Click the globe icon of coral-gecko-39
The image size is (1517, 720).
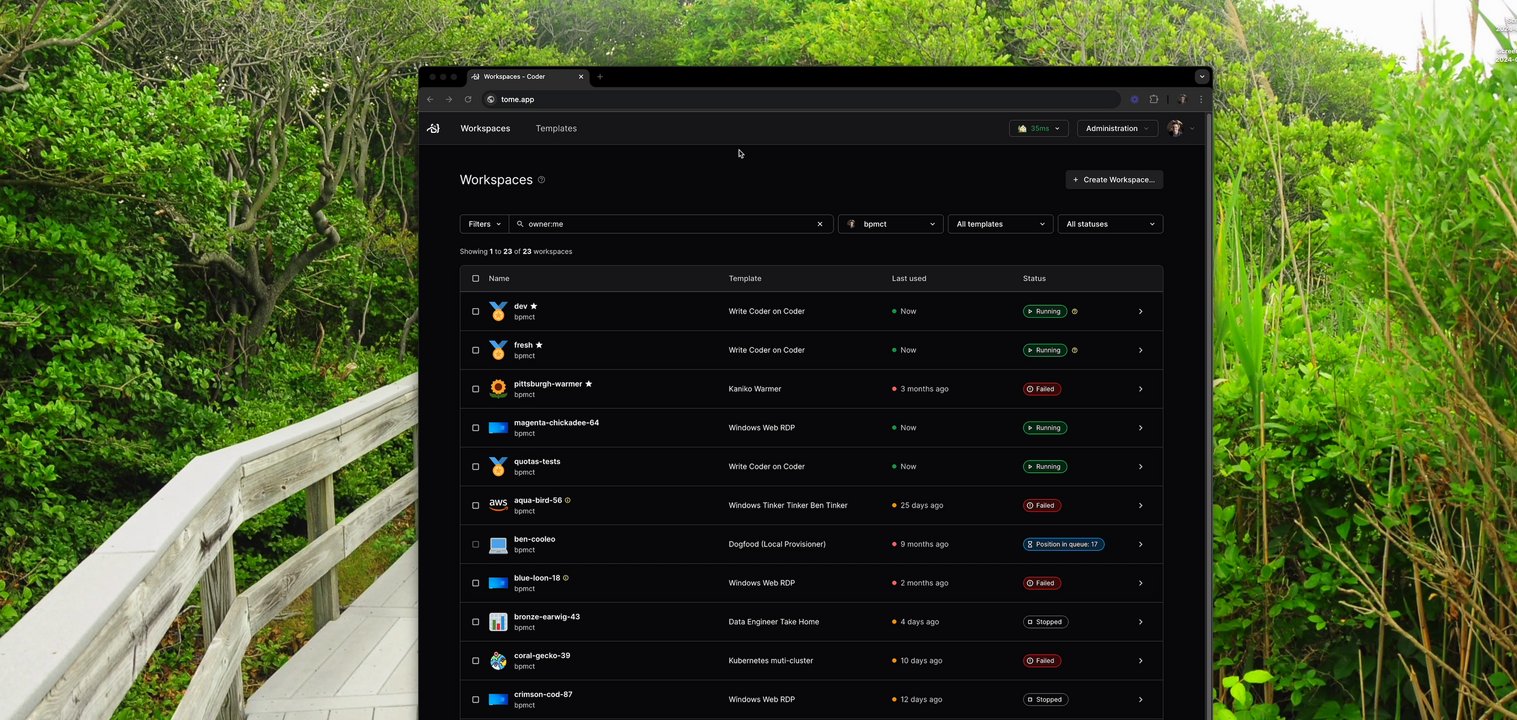click(x=498, y=661)
